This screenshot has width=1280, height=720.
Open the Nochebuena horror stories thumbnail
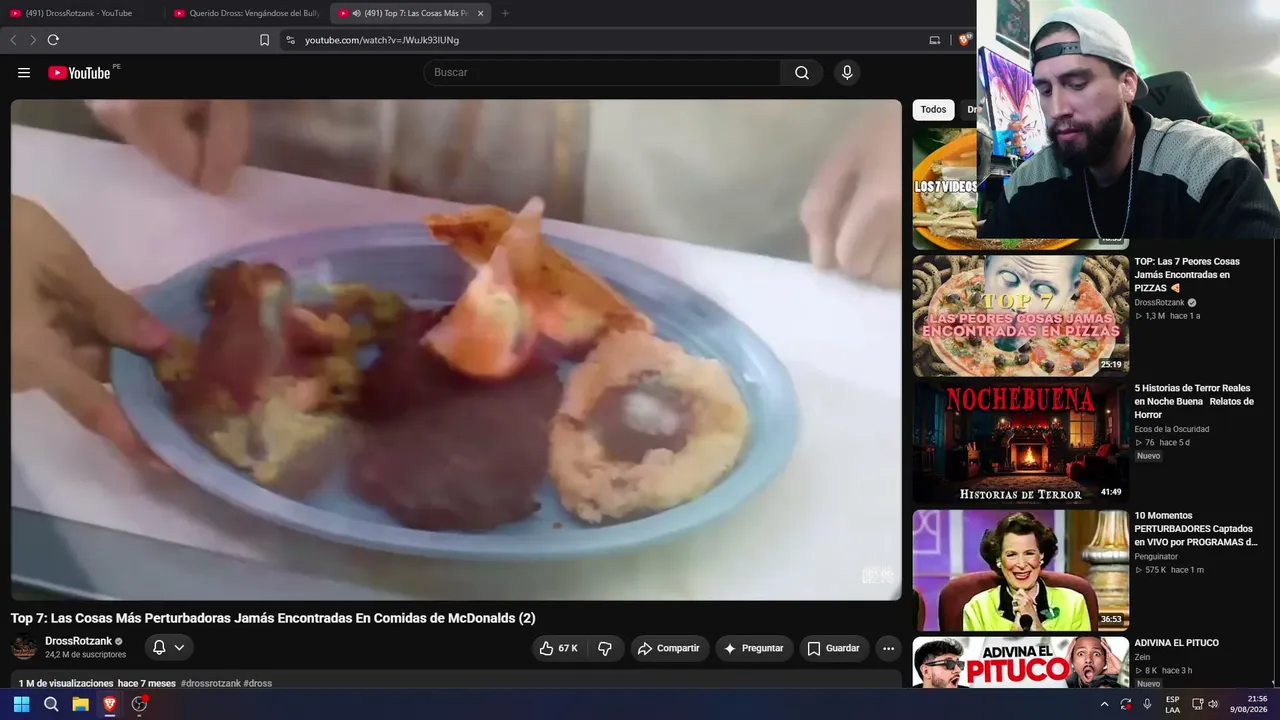(1021, 443)
